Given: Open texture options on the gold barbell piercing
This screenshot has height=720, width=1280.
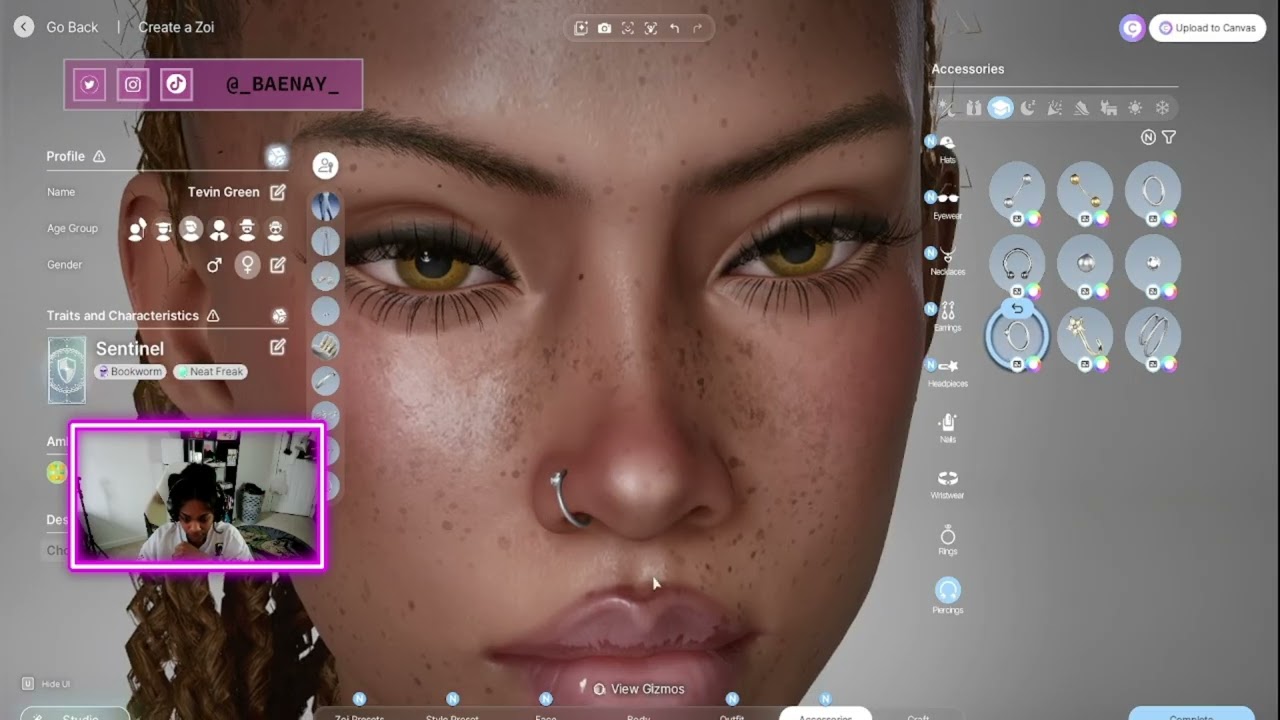Looking at the screenshot, I should 1085,219.
